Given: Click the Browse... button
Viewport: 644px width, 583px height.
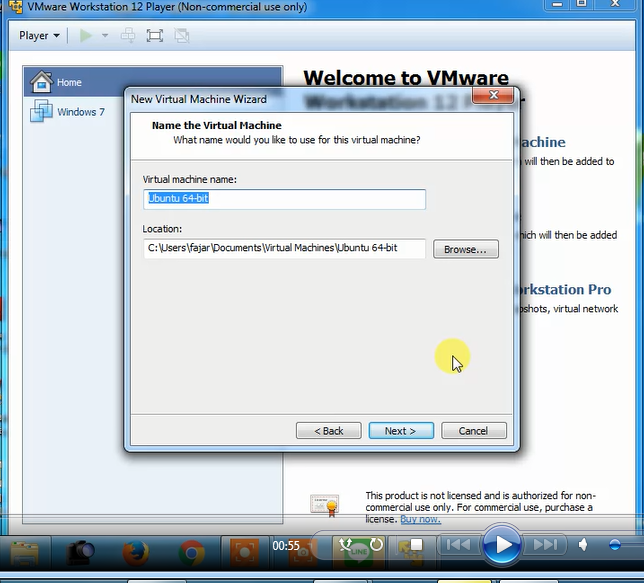Looking at the screenshot, I should 466,249.
